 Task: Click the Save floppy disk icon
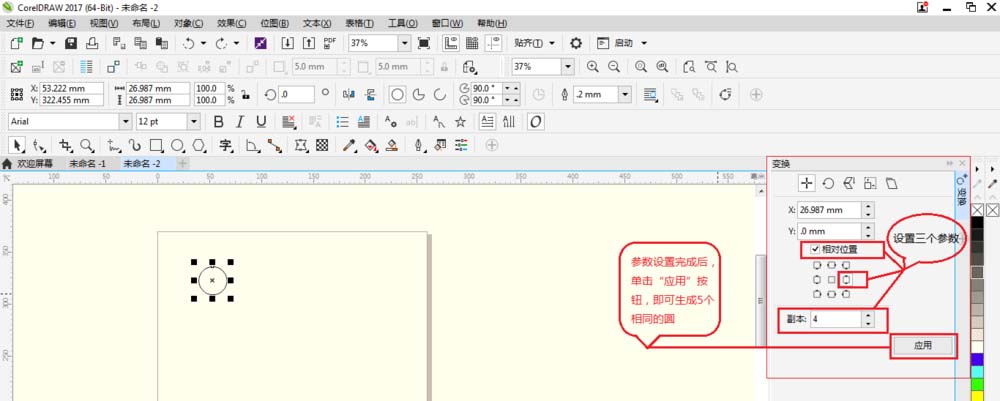point(71,43)
